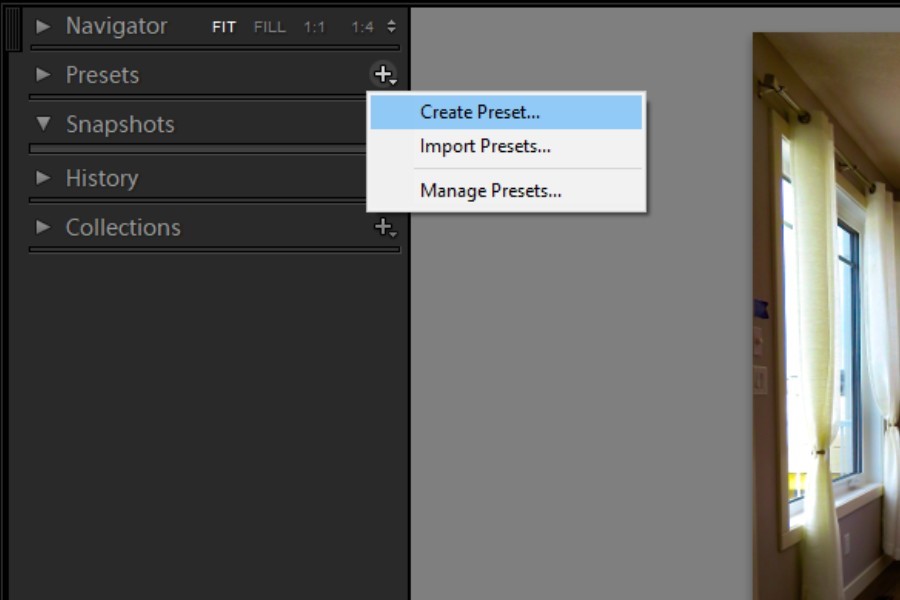Image resolution: width=900 pixels, height=600 pixels.
Task: Click the window photo in the preview
Action: (x=826, y=320)
